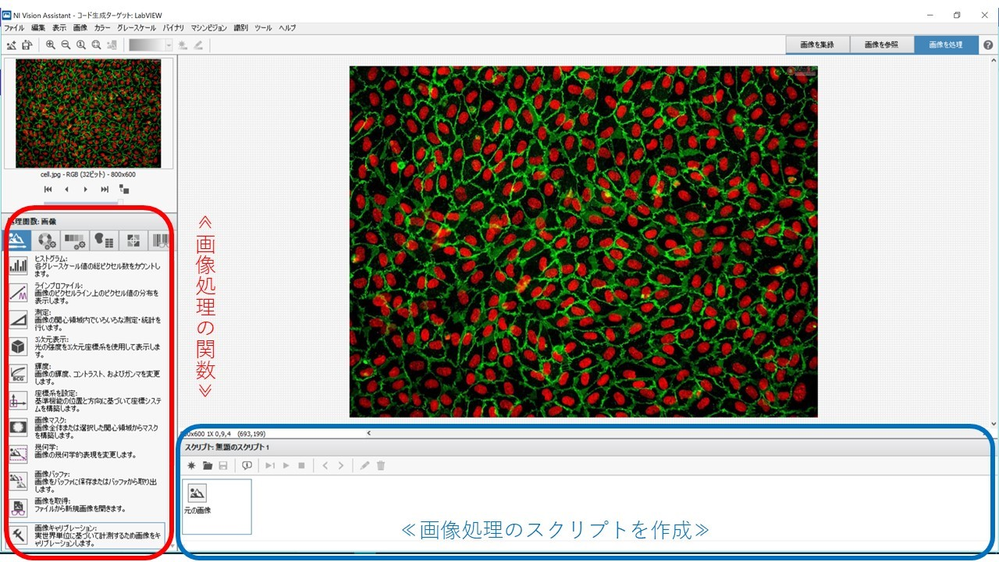Click the zoom 1:1 magnifier icon
Screen dimensions: 999x562
[x=81, y=45]
